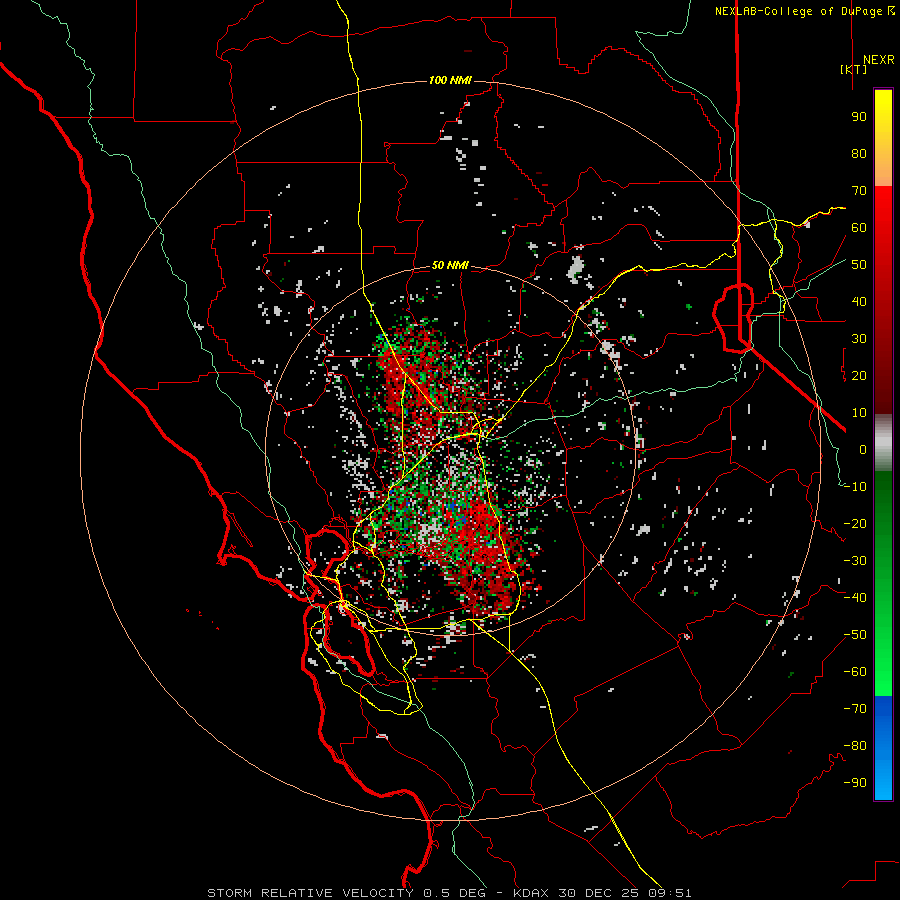Click the -90 scale label
Image resolution: width=900 pixels, height=900 pixels.
(855, 783)
